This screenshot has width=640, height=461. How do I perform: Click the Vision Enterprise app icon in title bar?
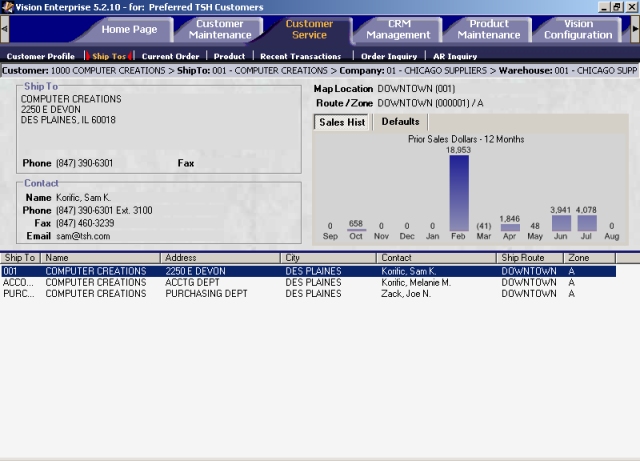click(x=7, y=7)
